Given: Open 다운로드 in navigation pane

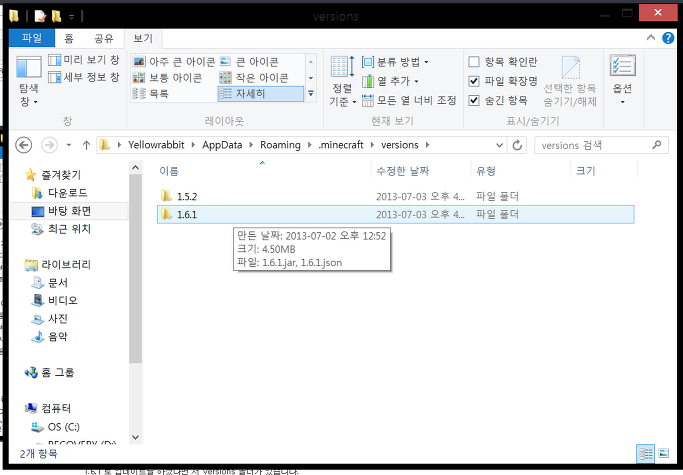Looking at the screenshot, I should coord(59,193).
